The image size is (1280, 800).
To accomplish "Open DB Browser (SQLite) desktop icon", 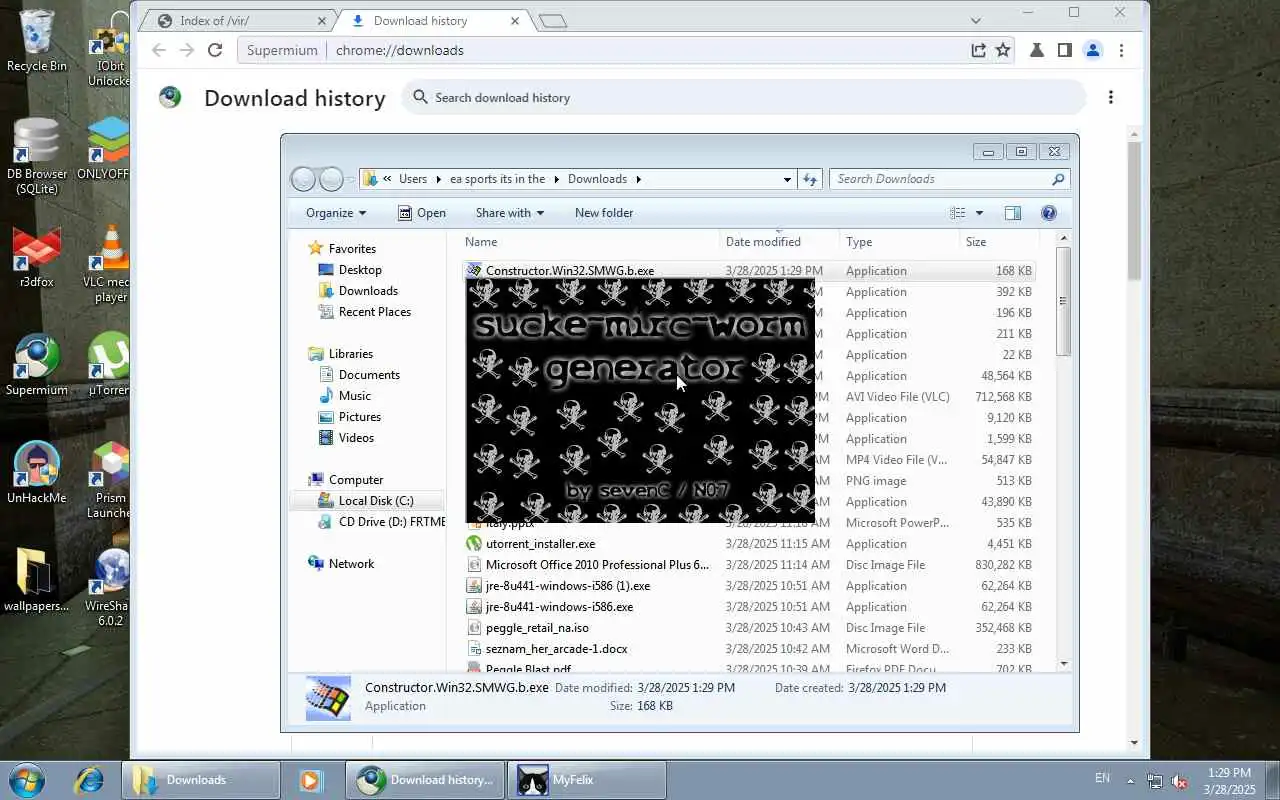I will click(x=37, y=156).
